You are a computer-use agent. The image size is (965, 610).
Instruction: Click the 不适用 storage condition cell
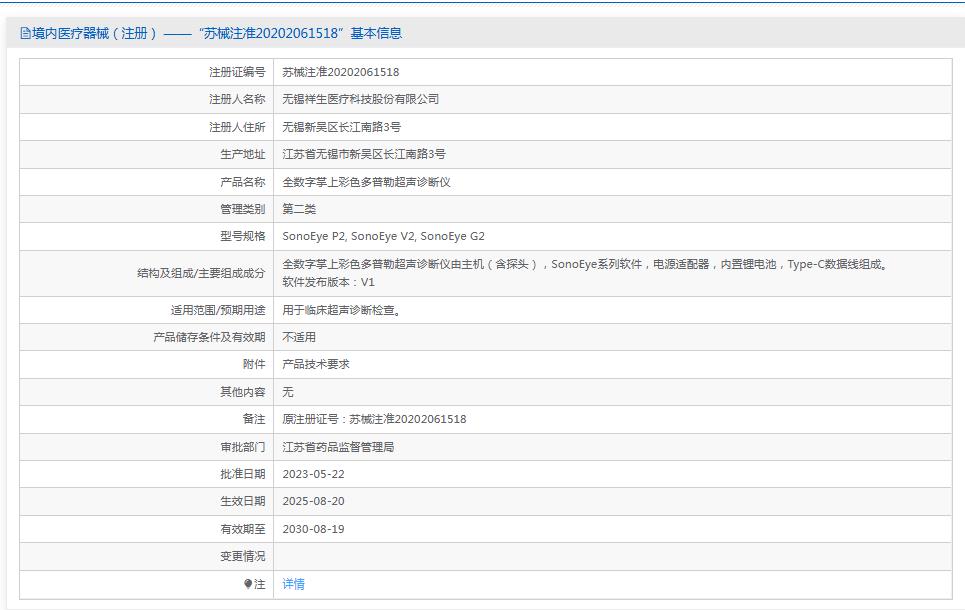301,337
